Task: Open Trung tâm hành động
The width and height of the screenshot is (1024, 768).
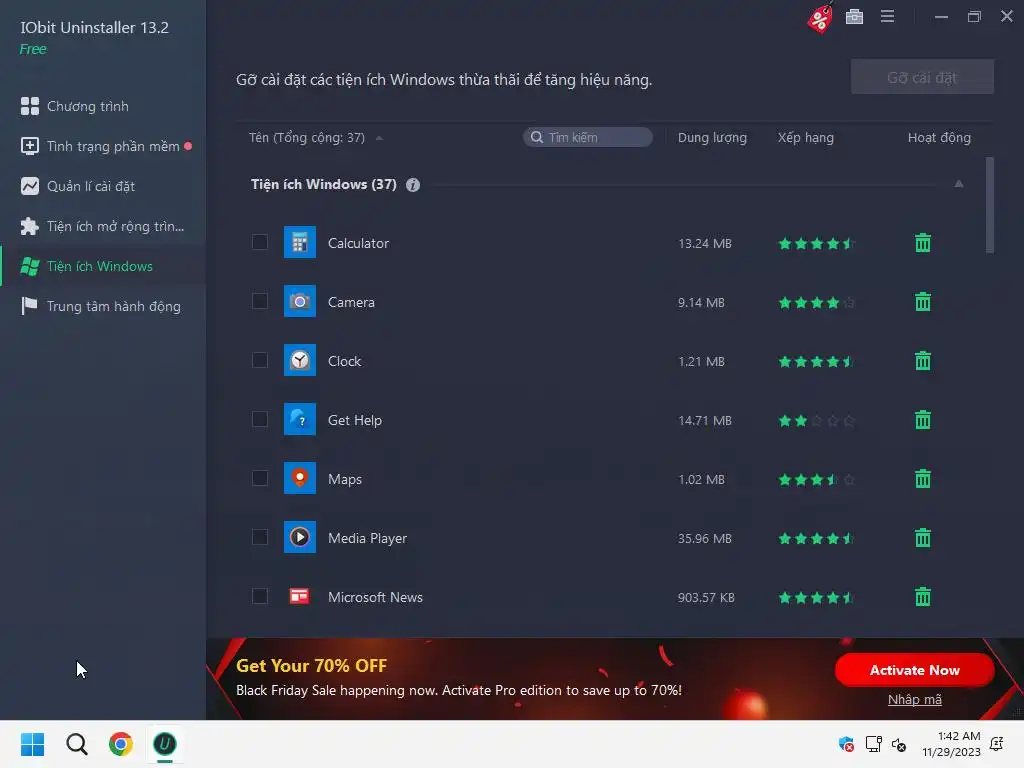Action: point(103,306)
